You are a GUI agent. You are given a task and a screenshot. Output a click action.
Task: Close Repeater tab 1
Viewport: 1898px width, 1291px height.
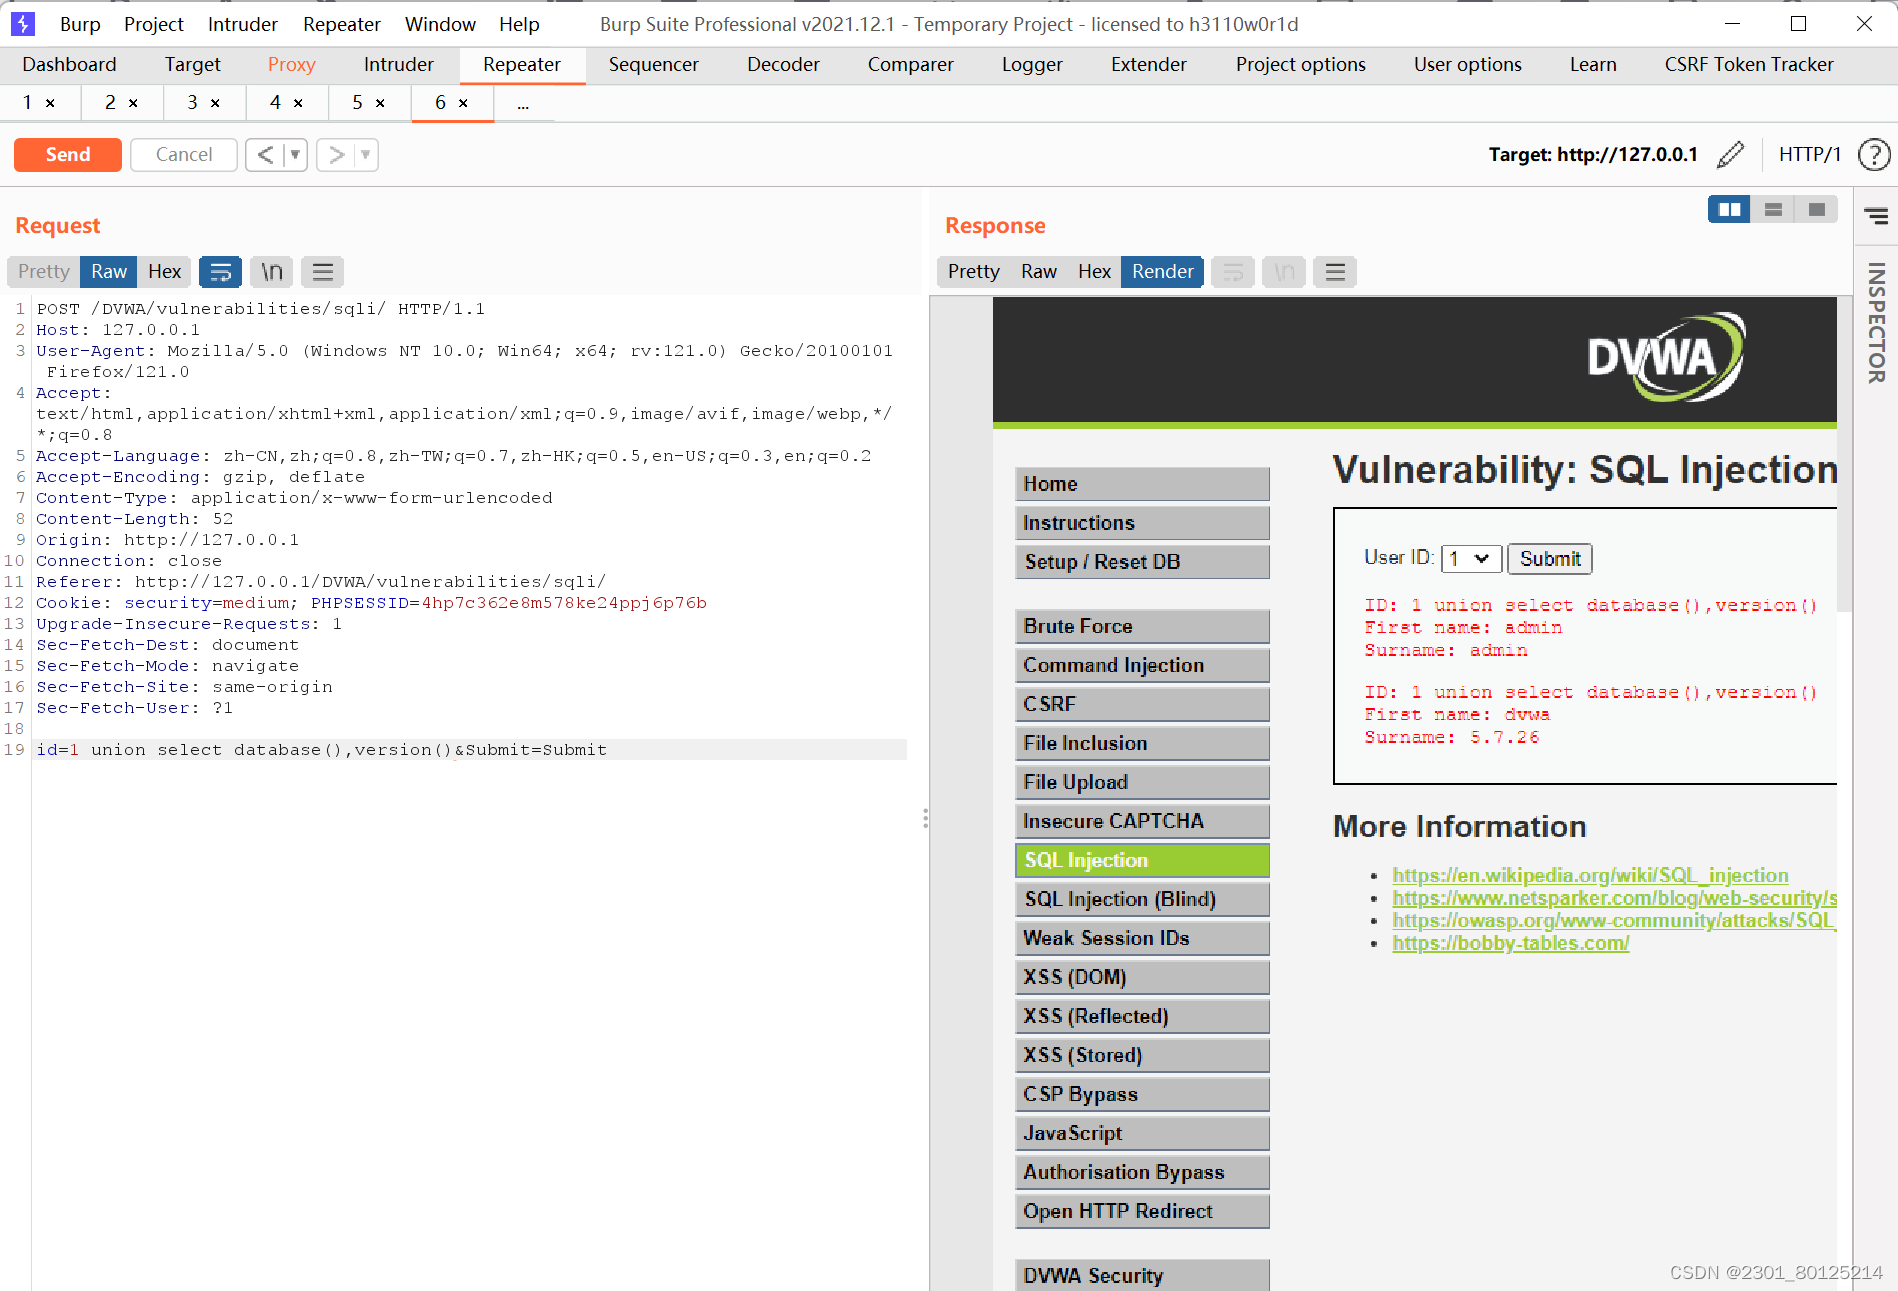pyautogui.click(x=50, y=103)
